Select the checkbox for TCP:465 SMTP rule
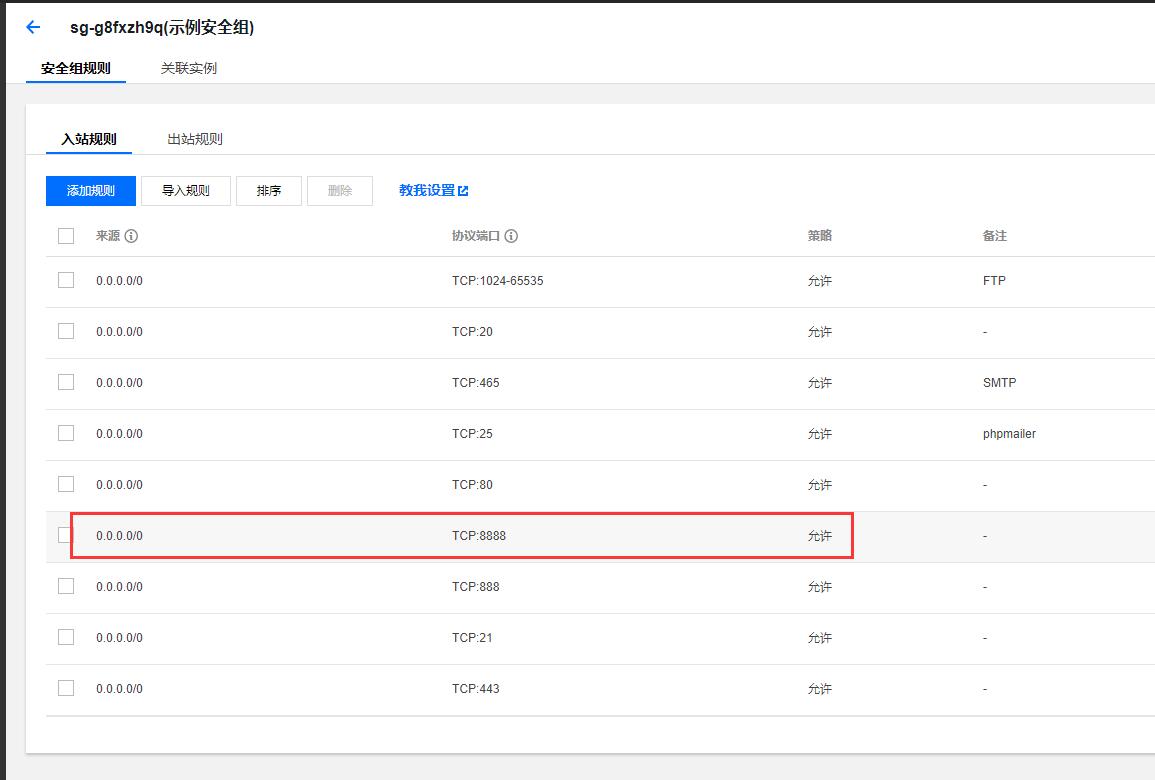This screenshot has width=1155, height=780. click(x=66, y=382)
